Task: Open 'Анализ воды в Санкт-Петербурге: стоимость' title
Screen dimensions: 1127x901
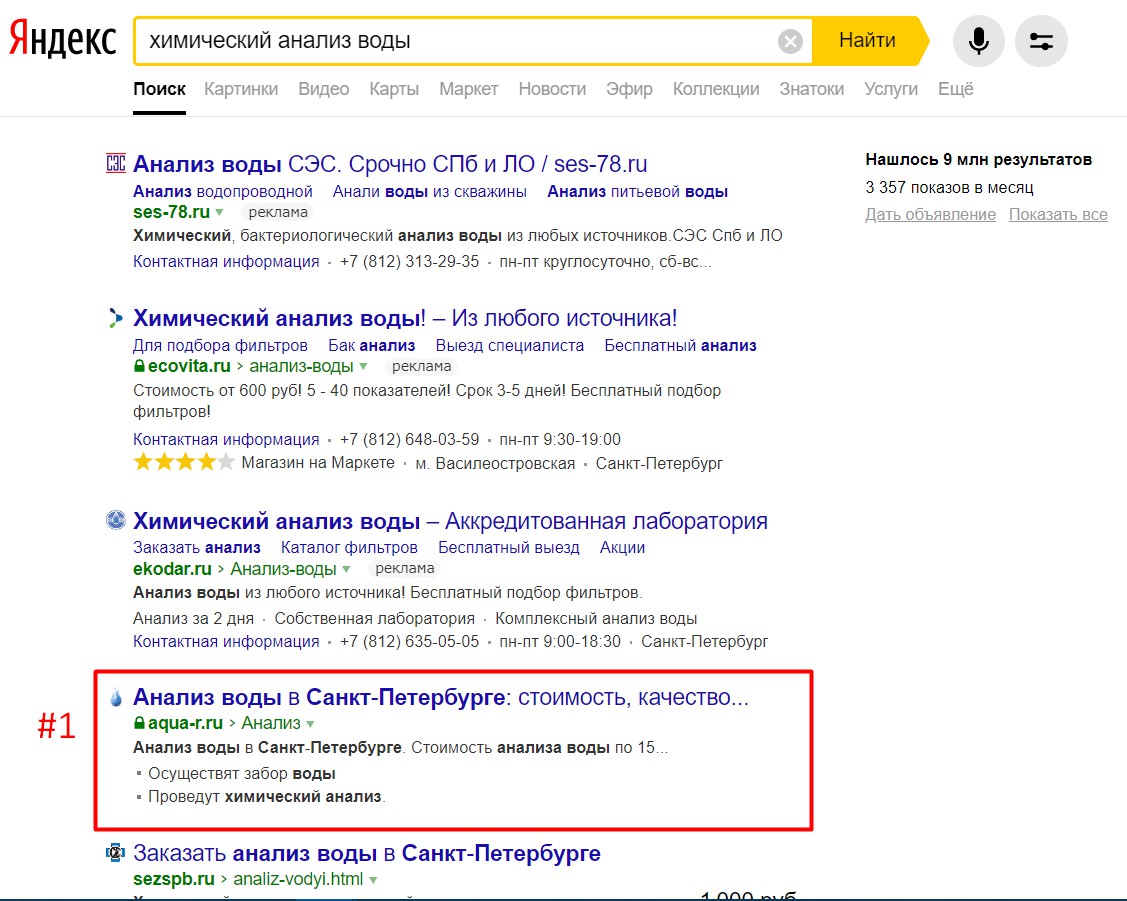Action: [x=441, y=697]
